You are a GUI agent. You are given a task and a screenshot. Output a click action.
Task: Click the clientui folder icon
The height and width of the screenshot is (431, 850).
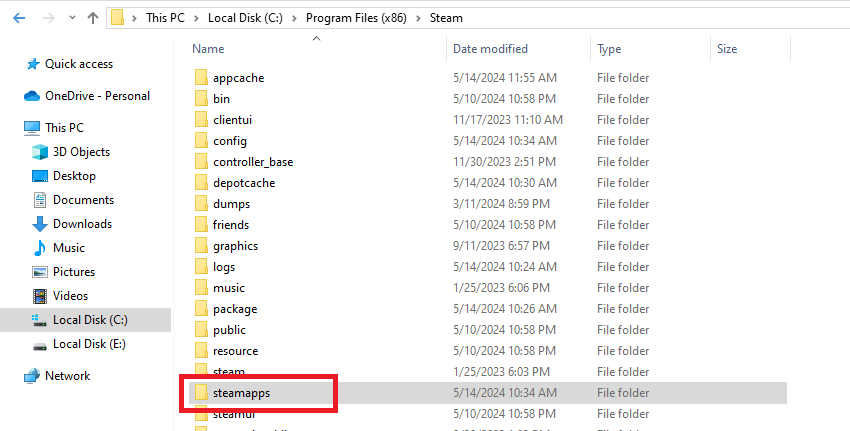tap(201, 120)
